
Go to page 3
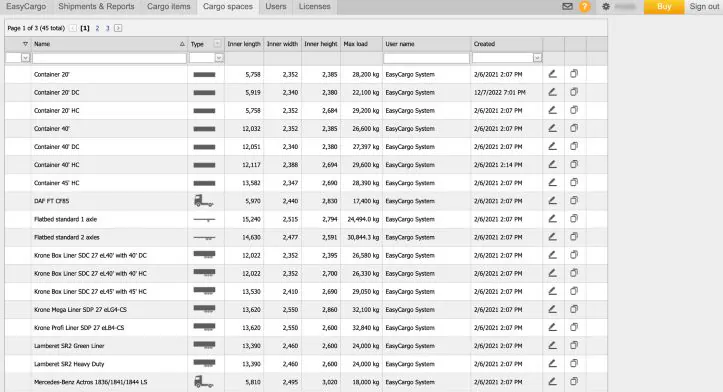pyautogui.click(x=107, y=28)
